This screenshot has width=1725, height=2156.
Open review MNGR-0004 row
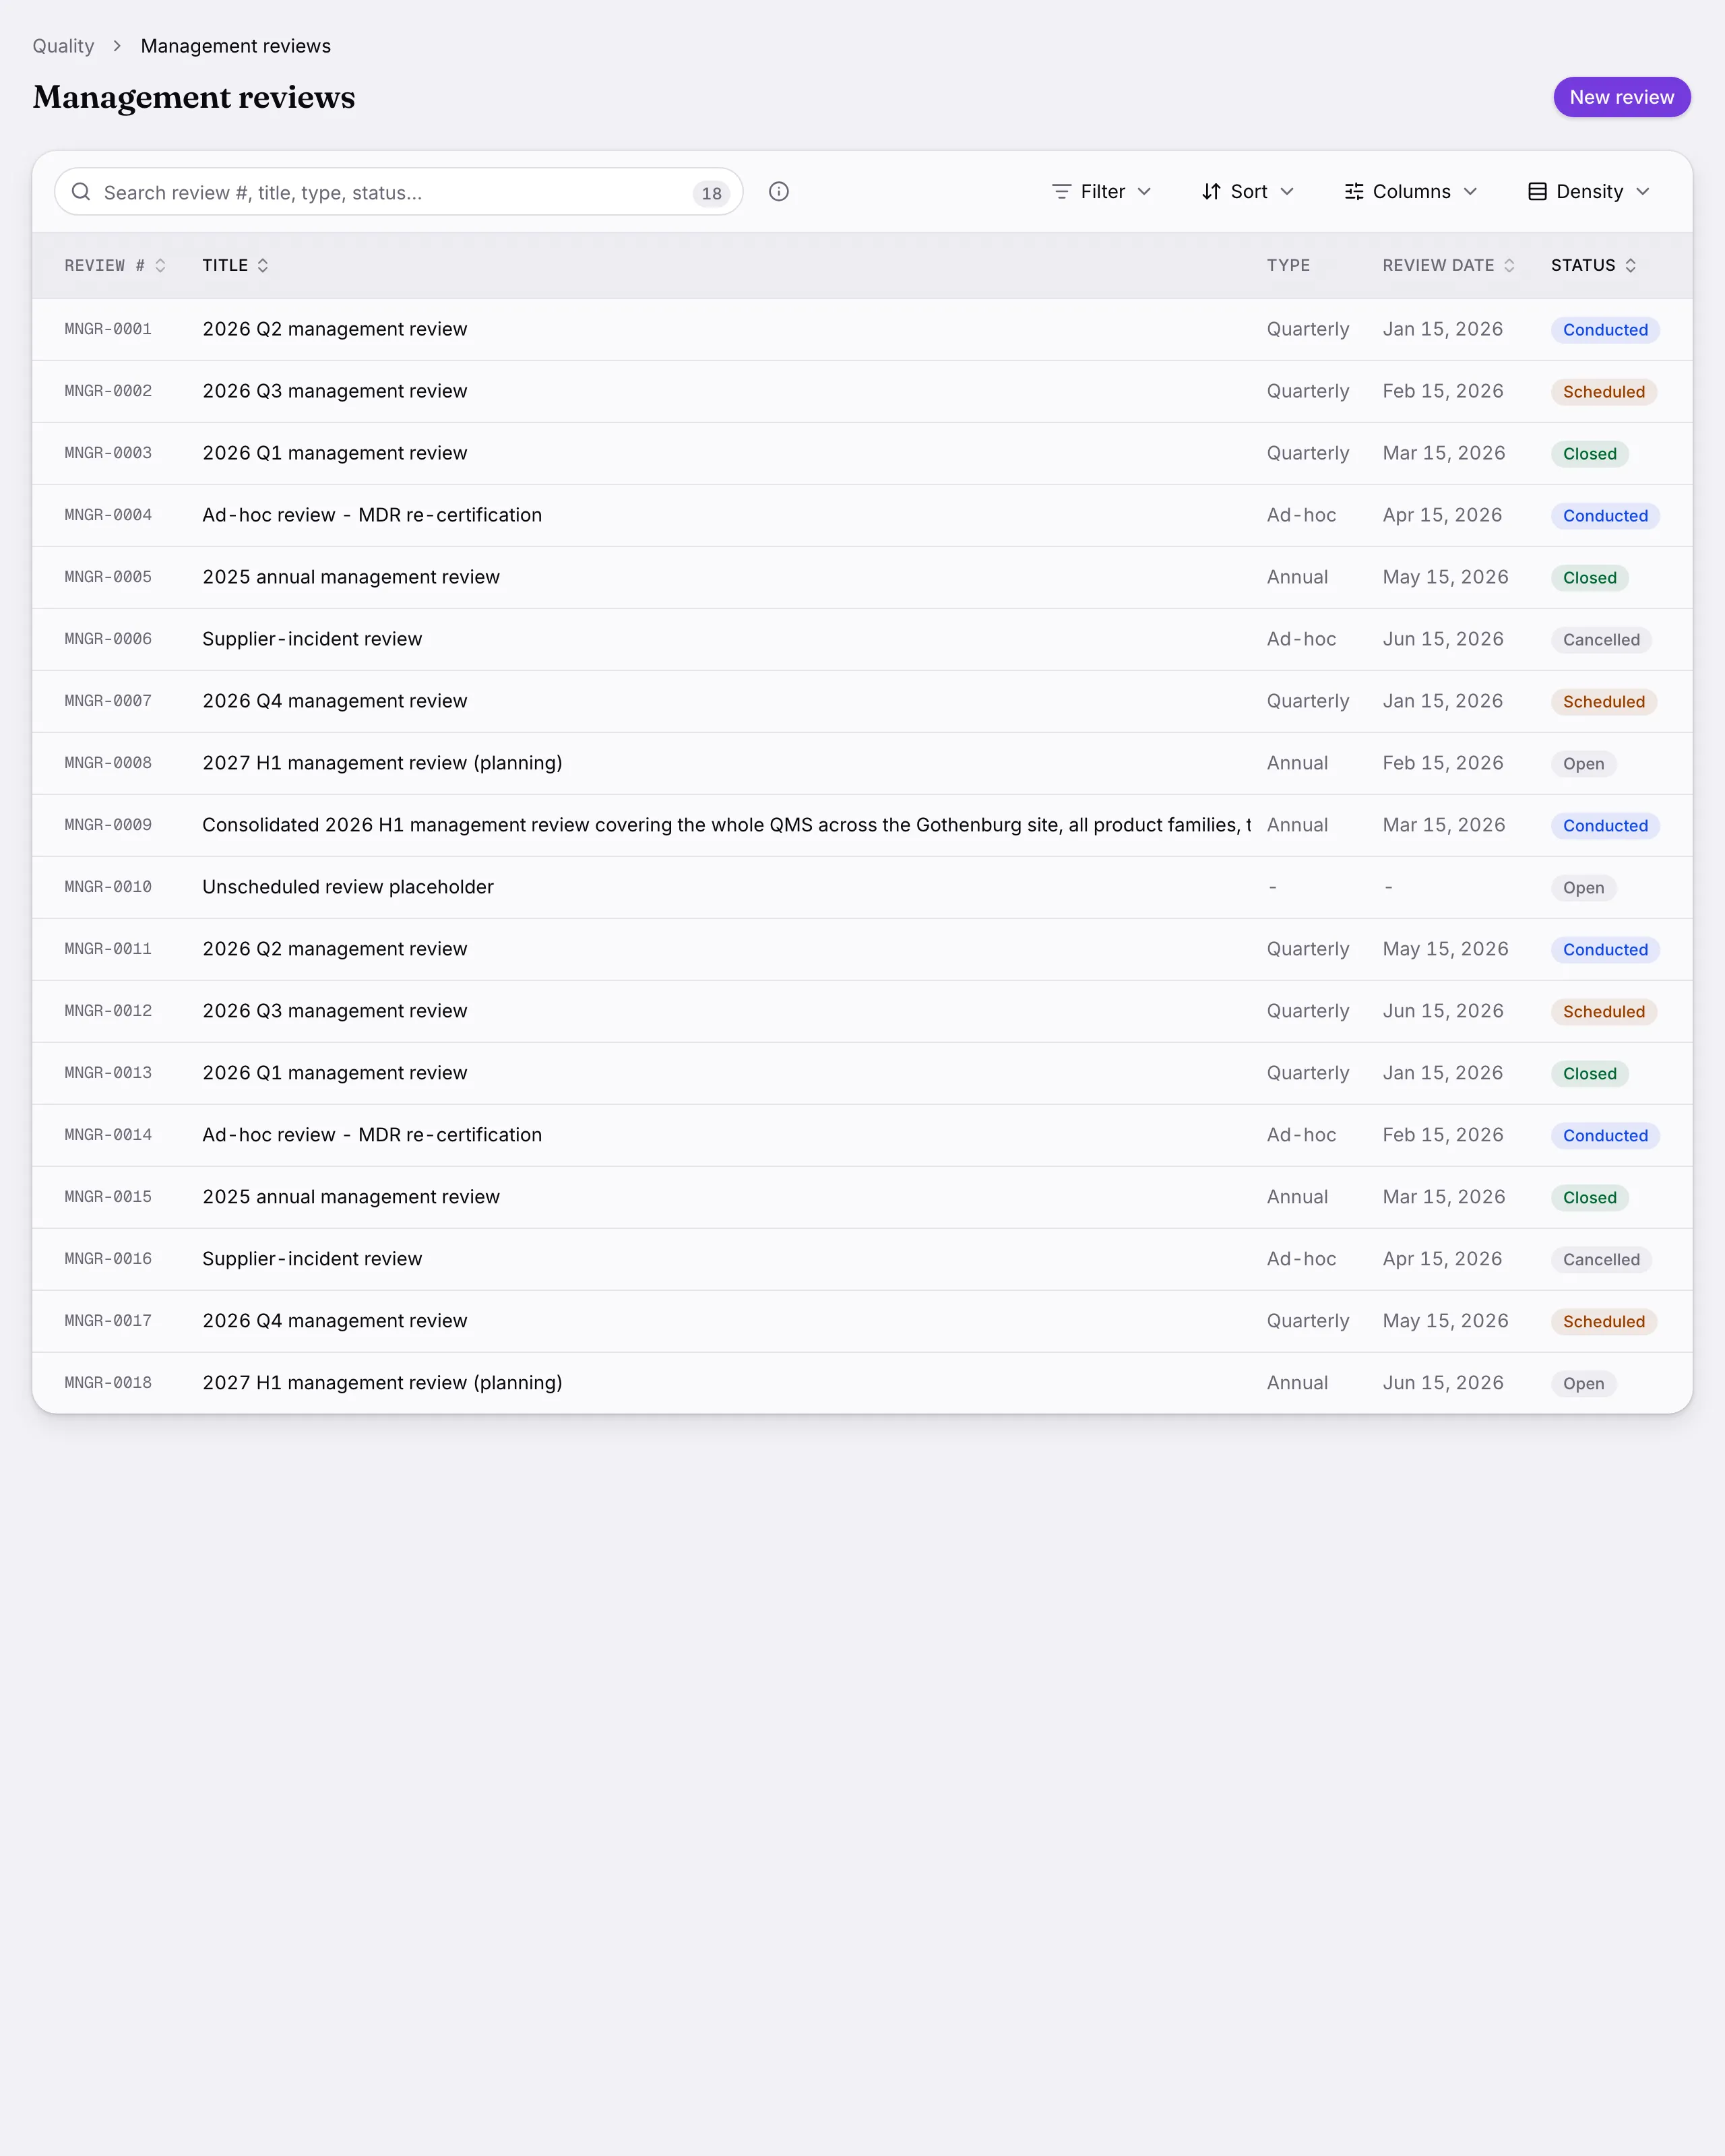tap(862, 516)
